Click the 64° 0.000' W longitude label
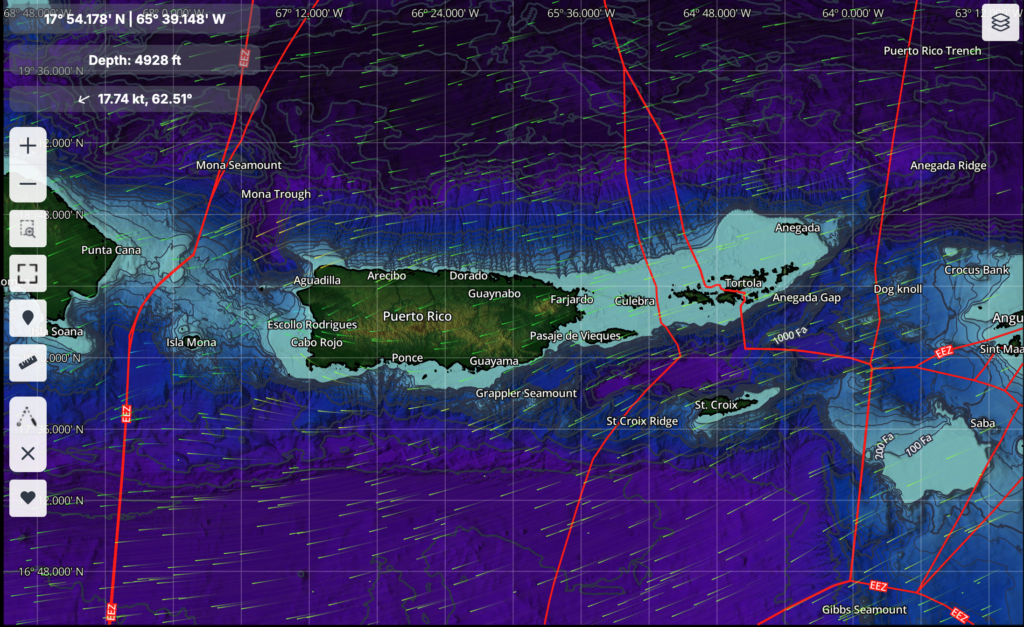This screenshot has height=627, width=1024. click(852, 13)
